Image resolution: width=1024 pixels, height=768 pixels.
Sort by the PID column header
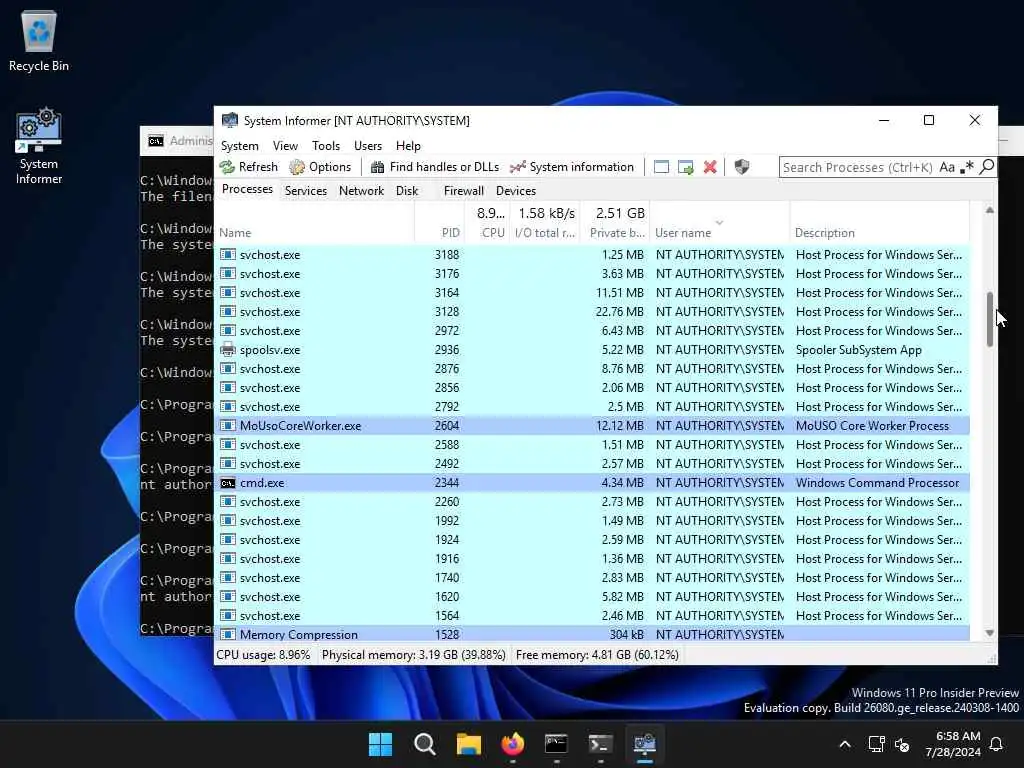(440, 223)
